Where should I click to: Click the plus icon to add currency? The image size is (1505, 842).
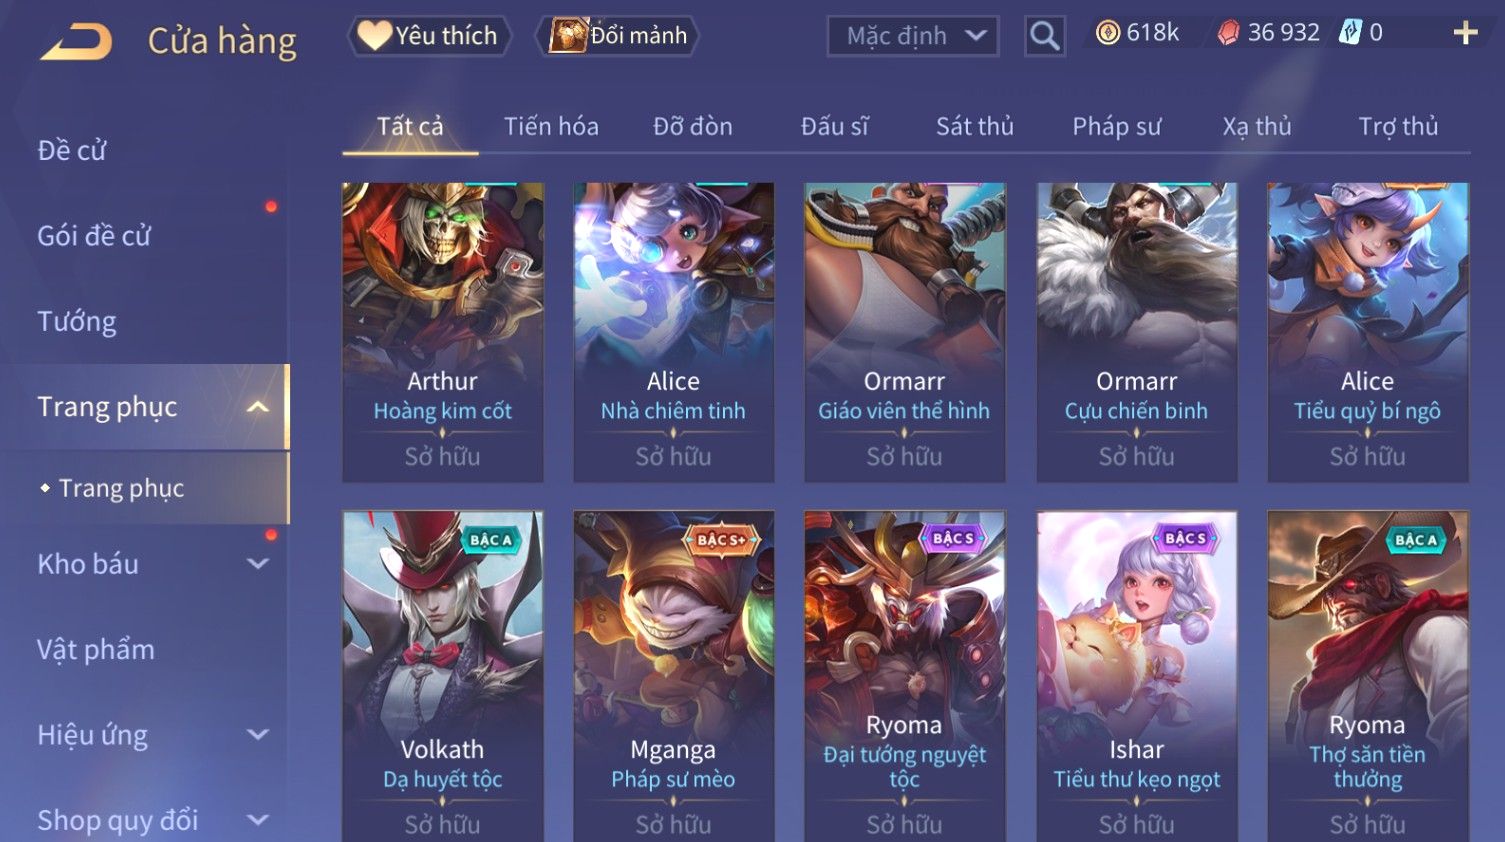(1465, 33)
